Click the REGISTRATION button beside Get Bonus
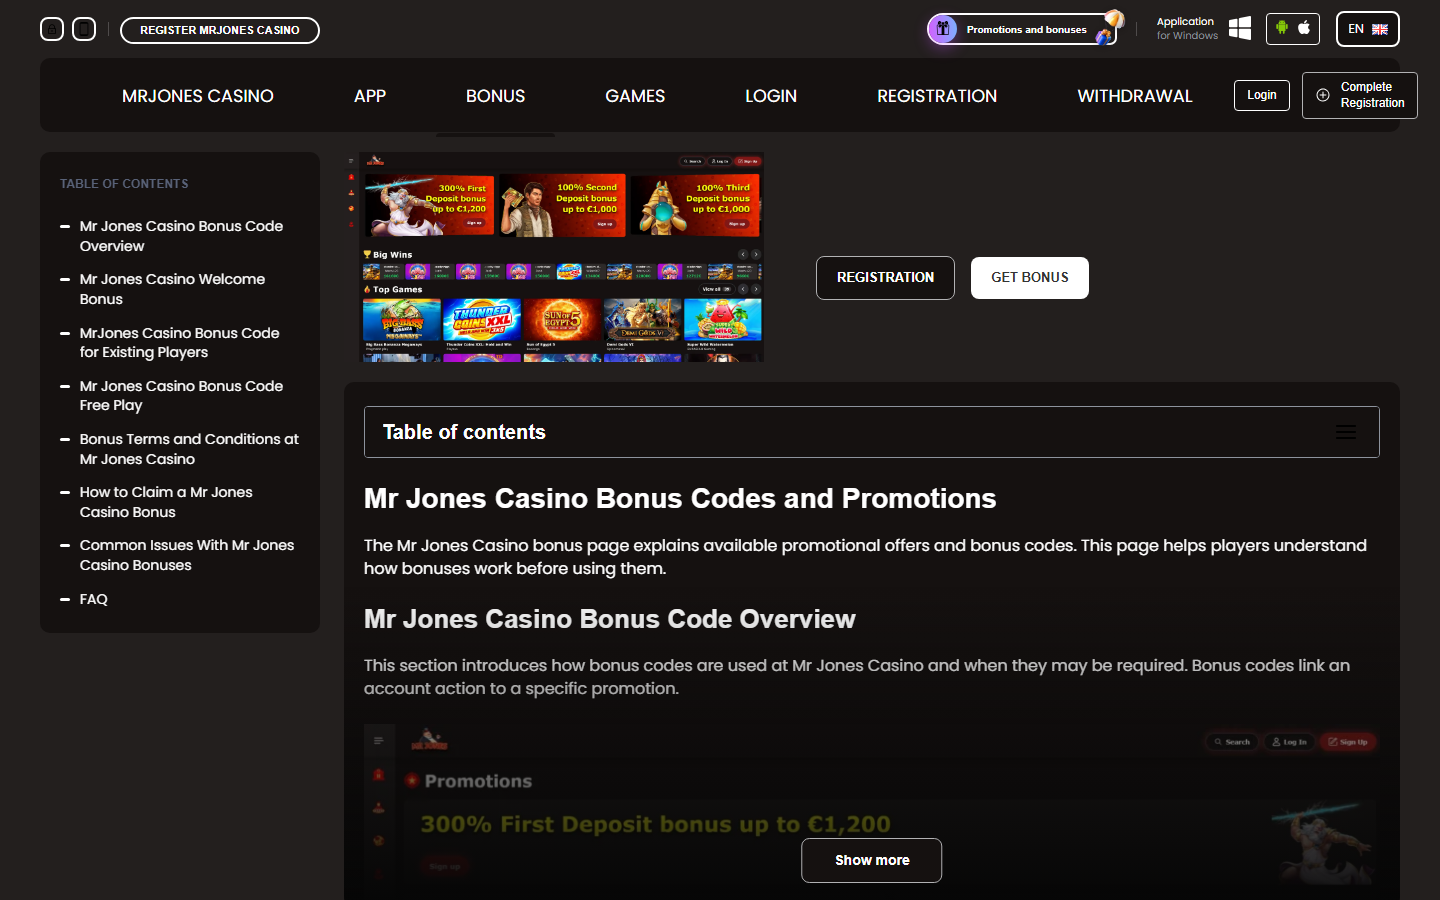The width and height of the screenshot is (1440, 900). point(885,278)
